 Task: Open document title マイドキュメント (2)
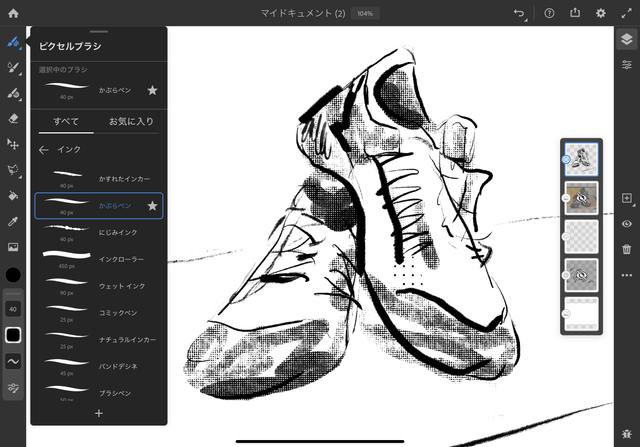point(303,13)
